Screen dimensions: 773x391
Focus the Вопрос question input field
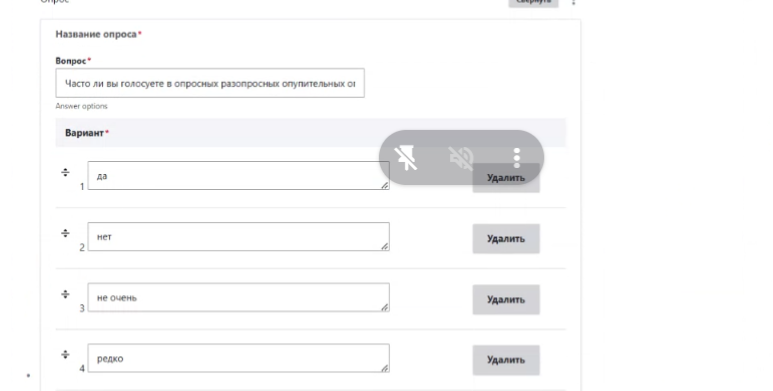click(210, 83)
